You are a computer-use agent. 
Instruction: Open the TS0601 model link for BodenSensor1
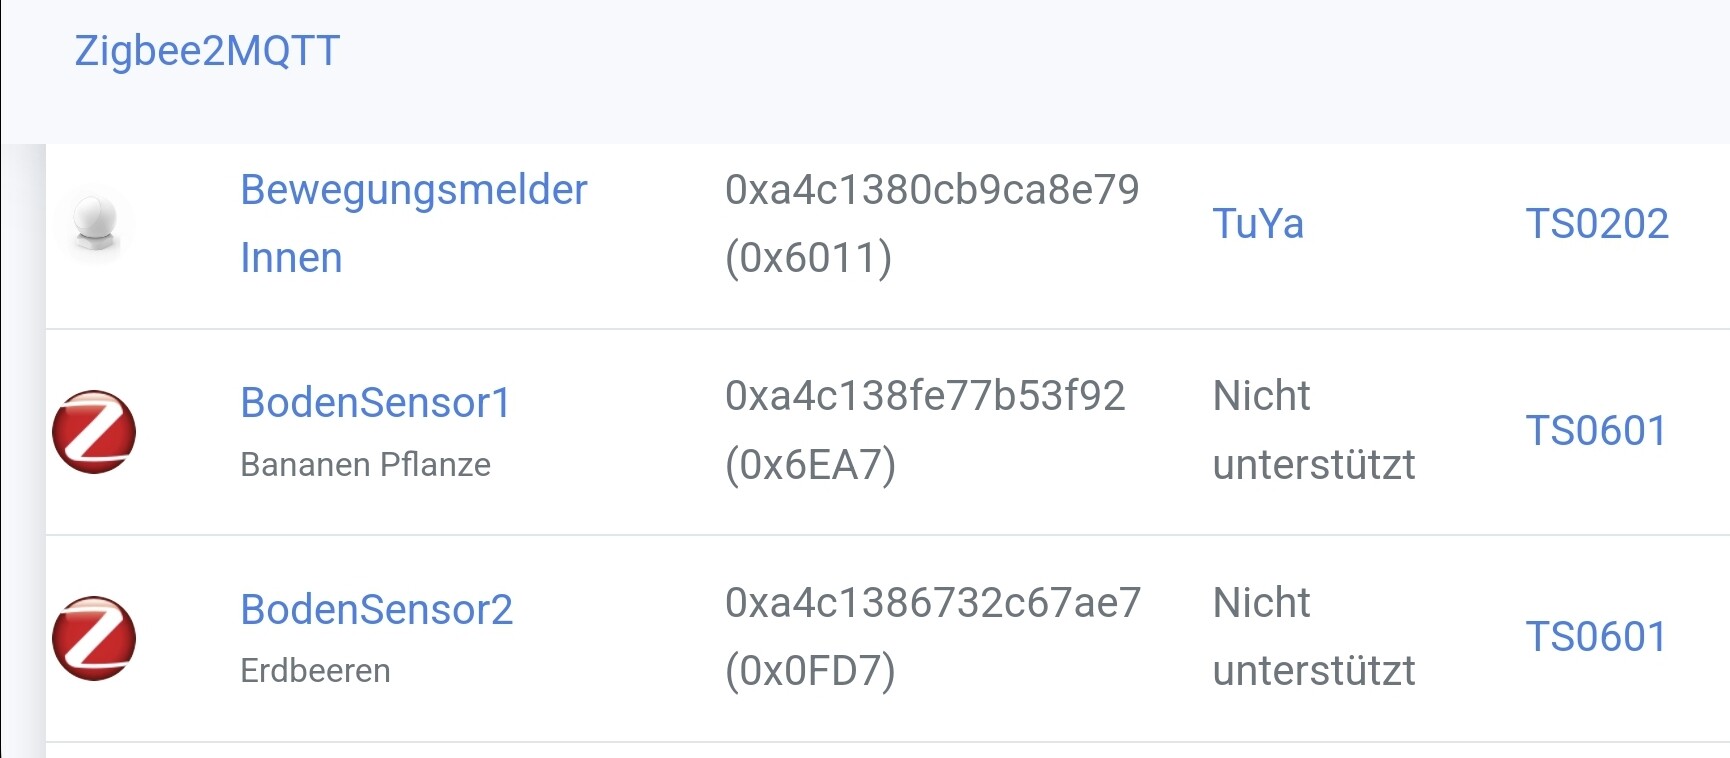tap(1596, 431)
